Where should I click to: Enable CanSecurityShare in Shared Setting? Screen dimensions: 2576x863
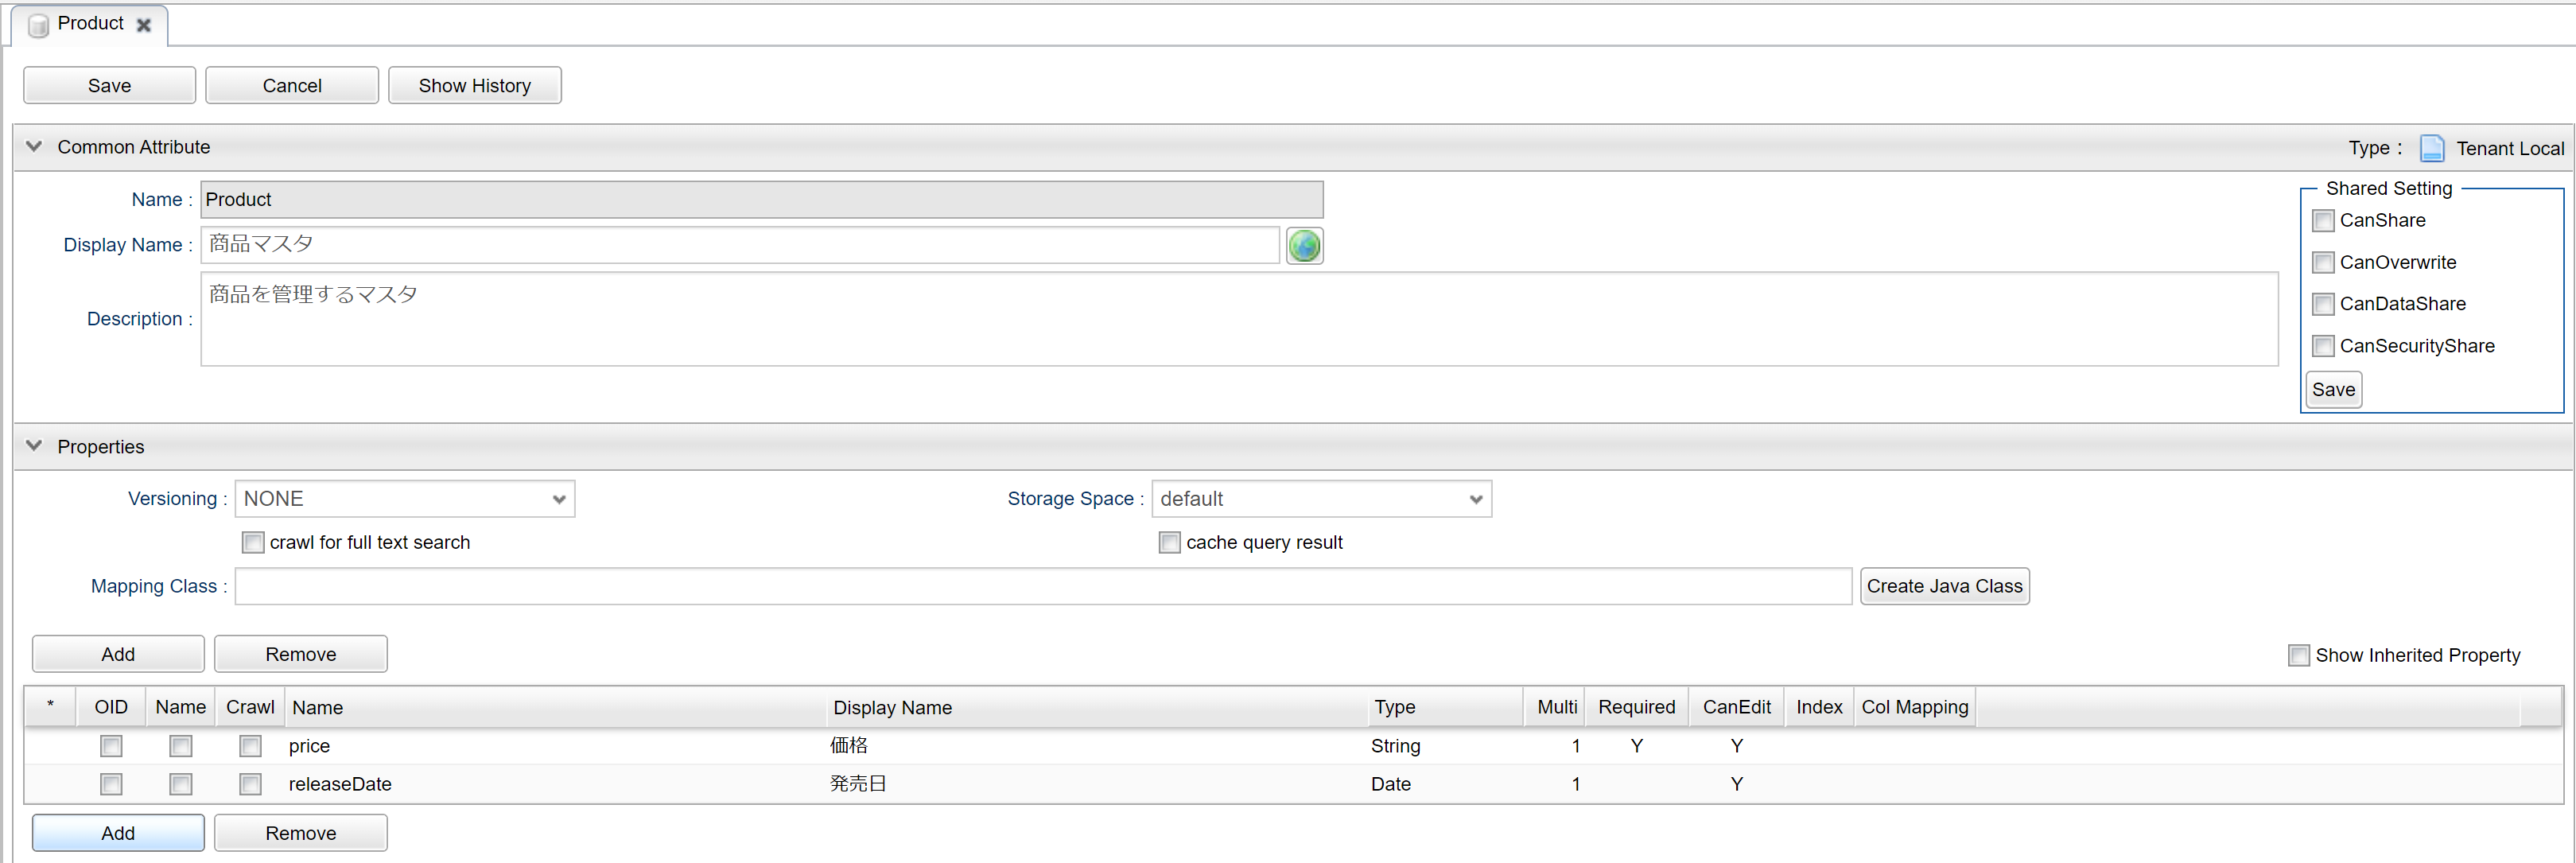coord(2323,345)
